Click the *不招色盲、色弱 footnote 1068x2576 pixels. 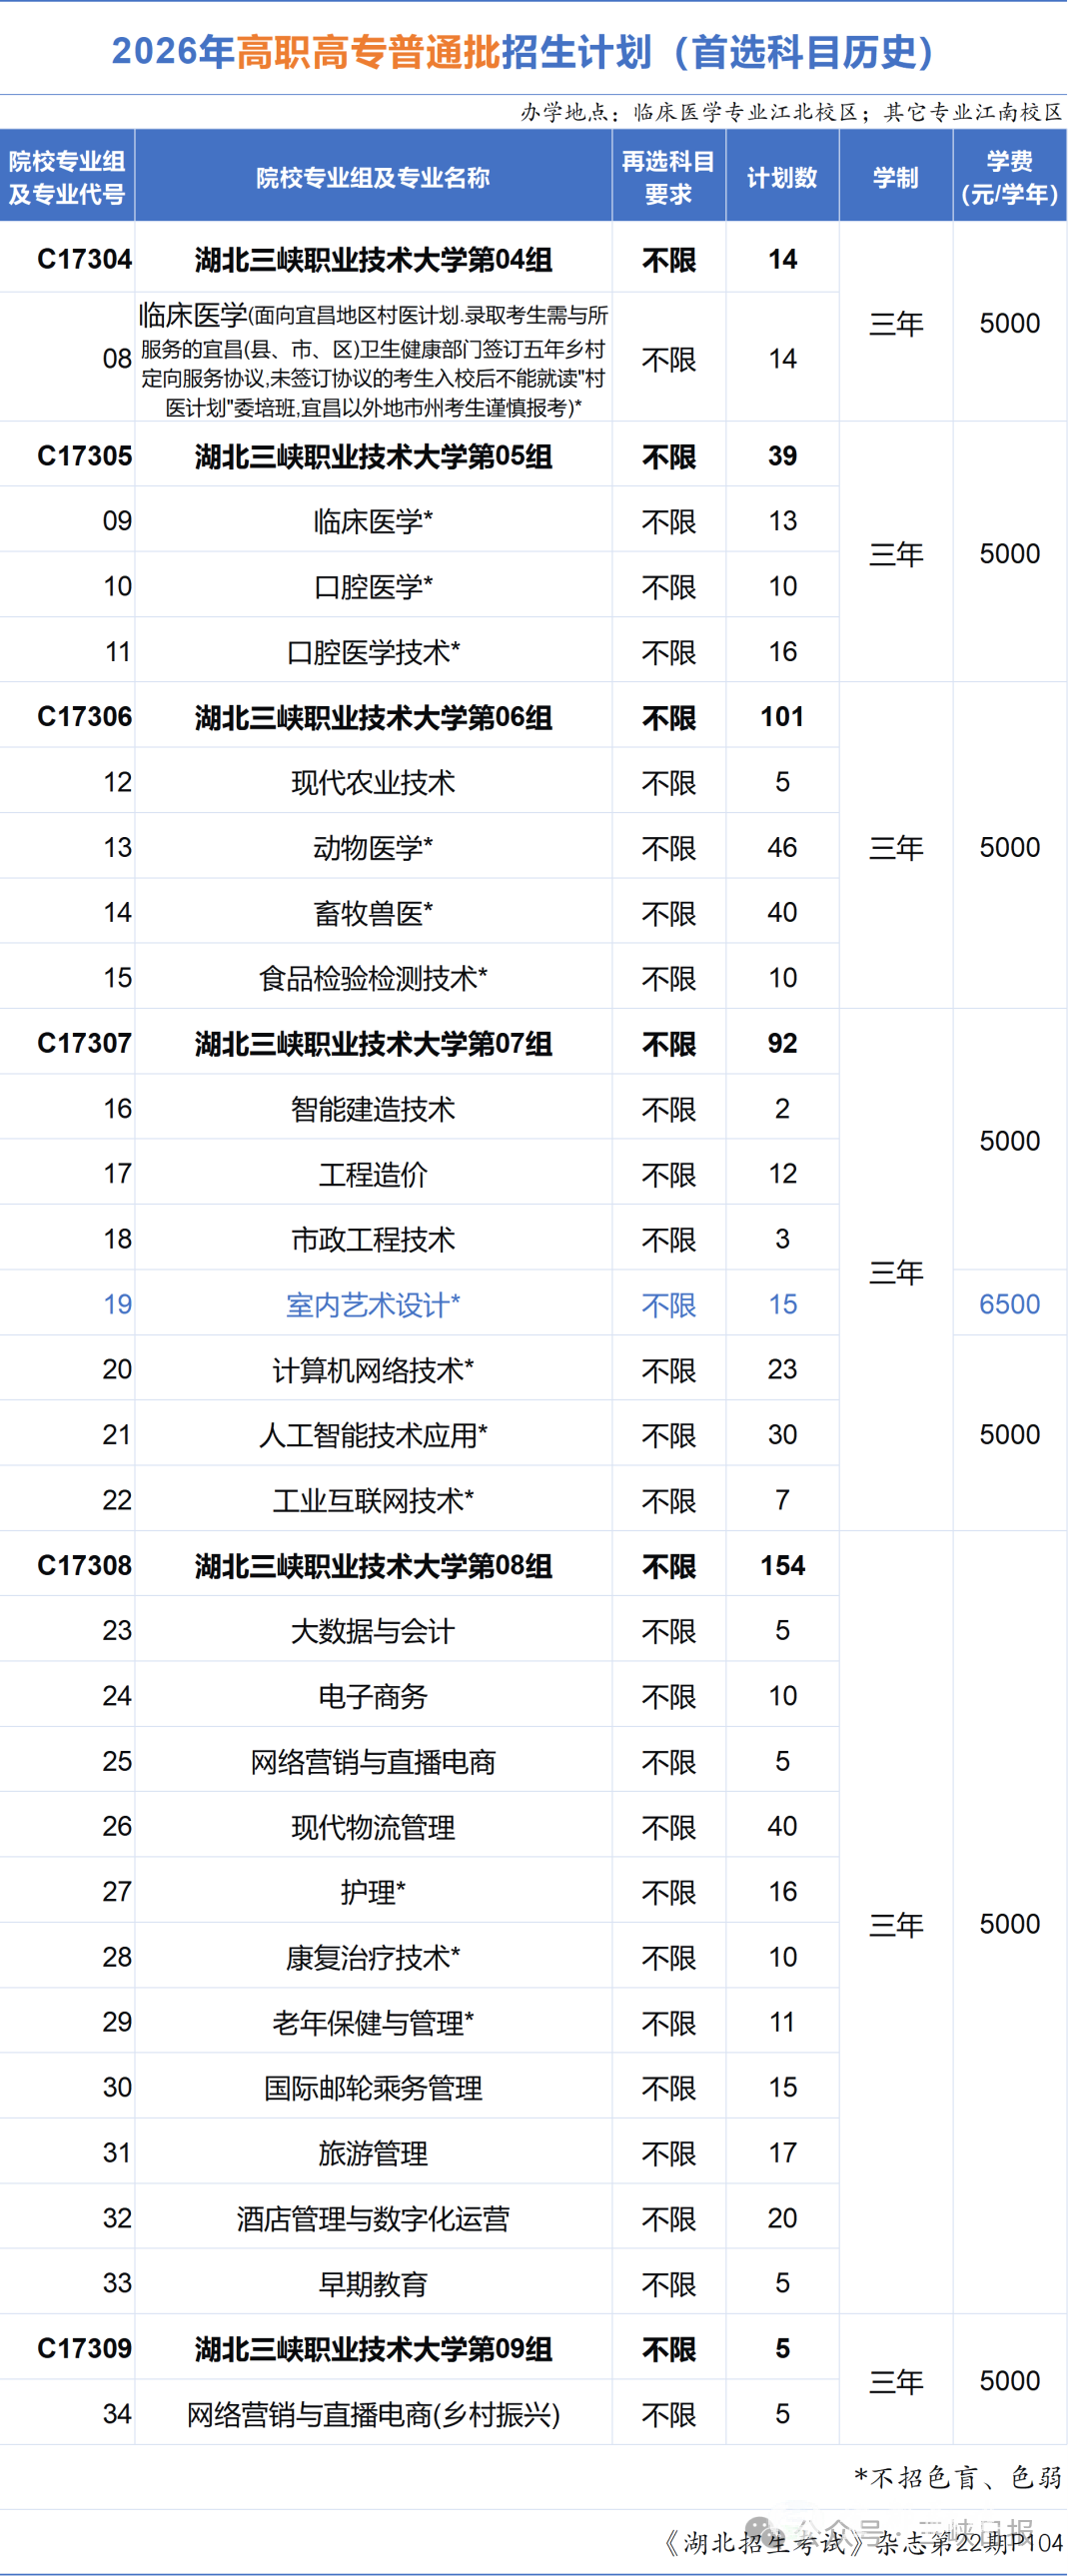958,2478
